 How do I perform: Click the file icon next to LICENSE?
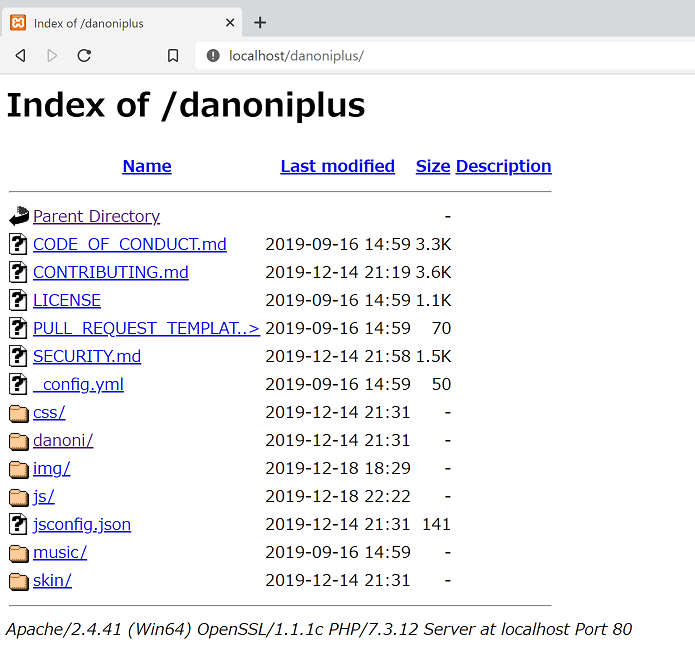click(18, 300)
